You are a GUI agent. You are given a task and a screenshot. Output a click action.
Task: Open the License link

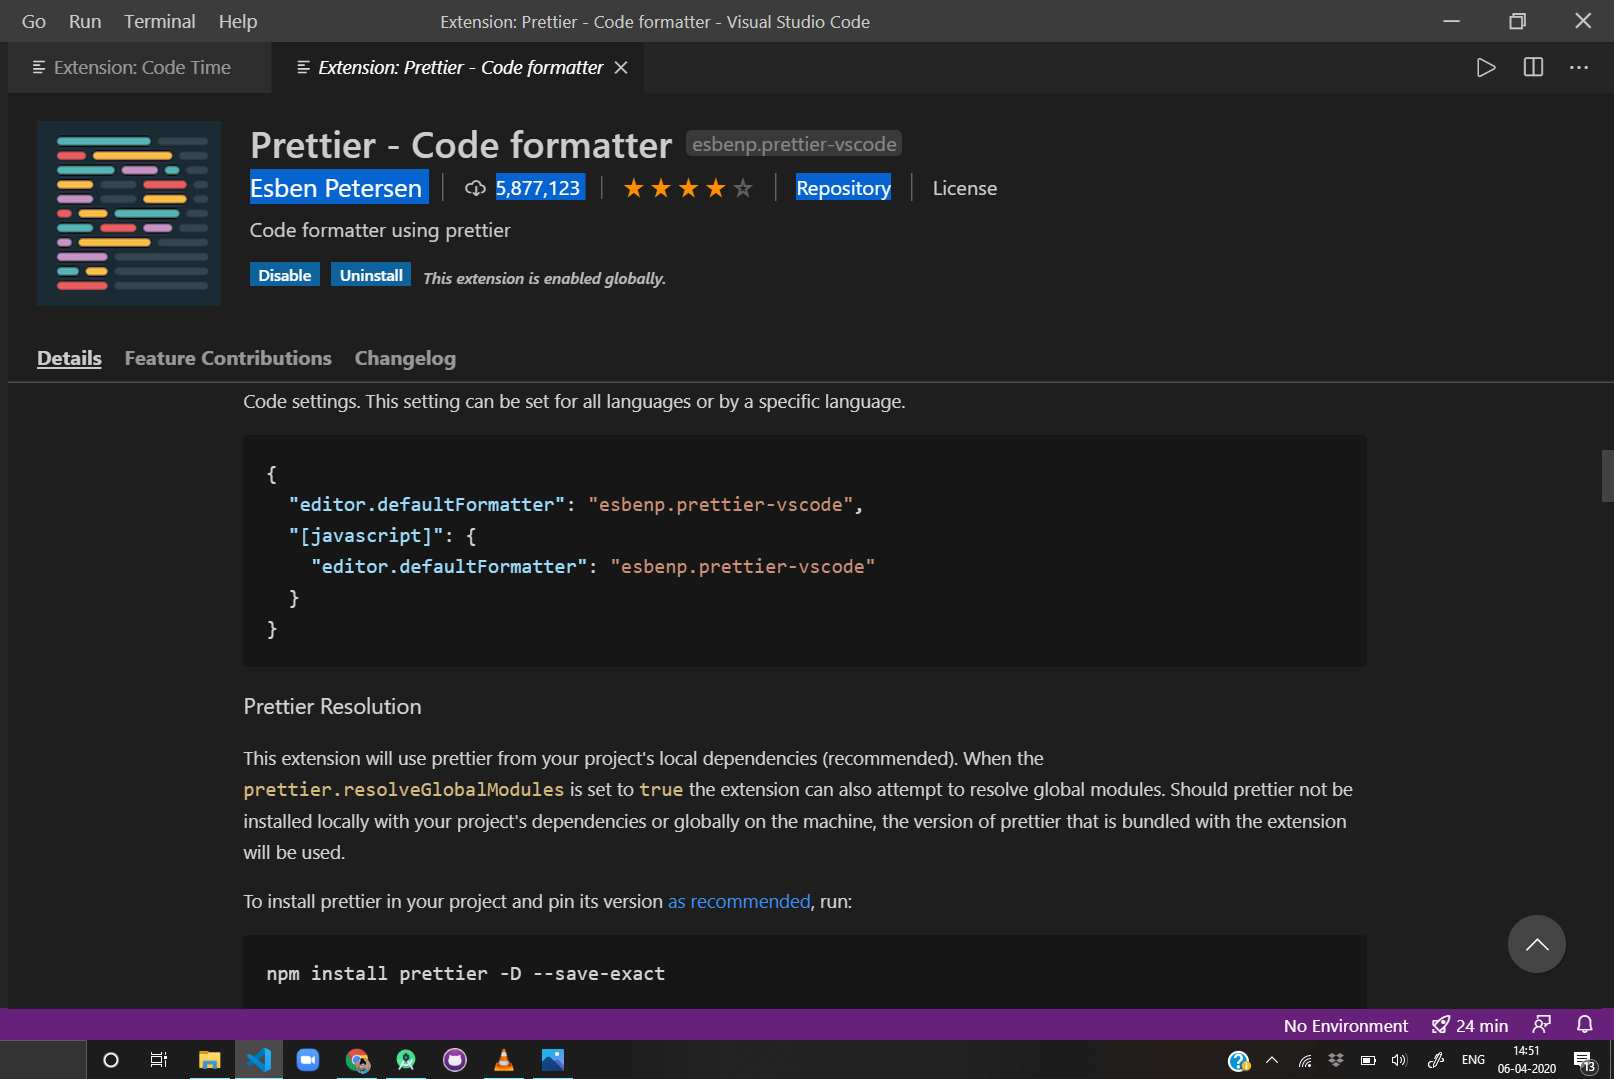pyautogui.click(x=965, y=188)
